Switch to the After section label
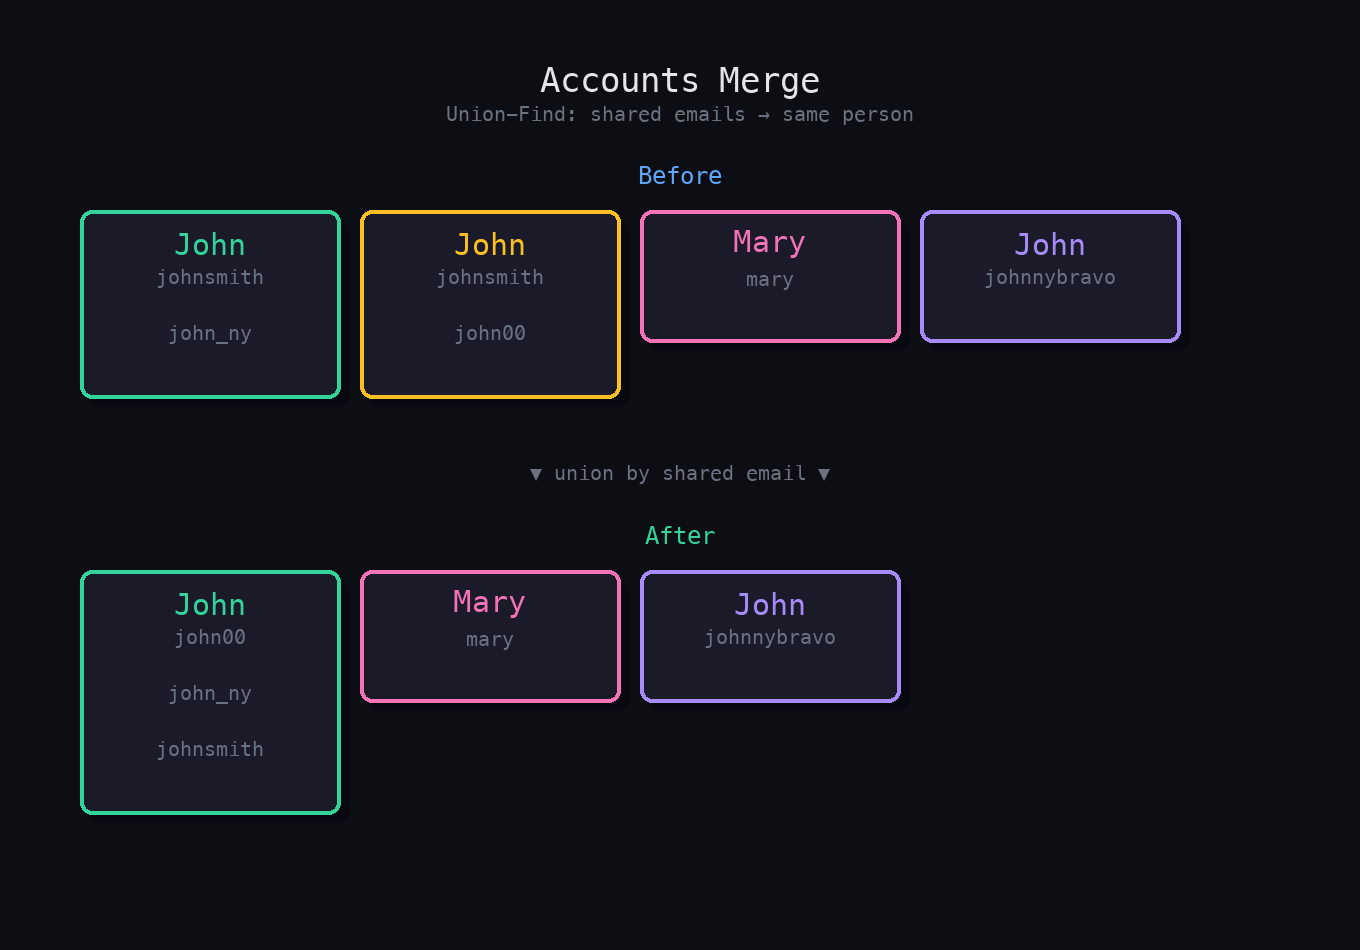This screenshot has width=1360, height=950. 680,535
